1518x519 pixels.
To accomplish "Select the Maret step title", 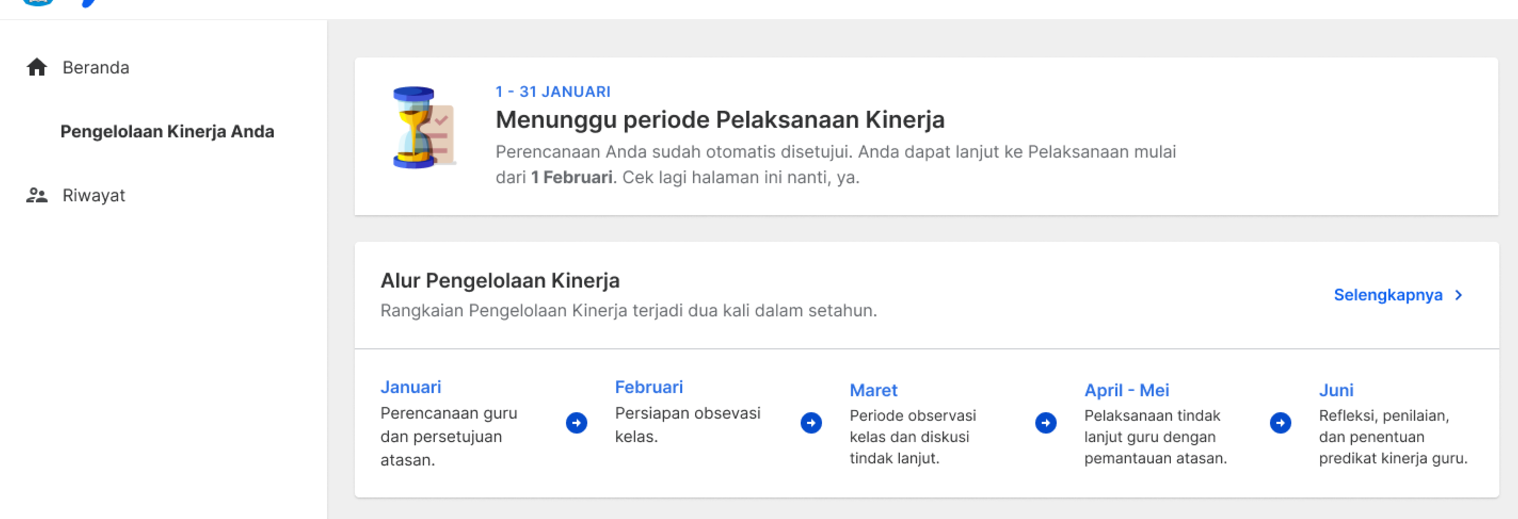I will pos(874,390).
